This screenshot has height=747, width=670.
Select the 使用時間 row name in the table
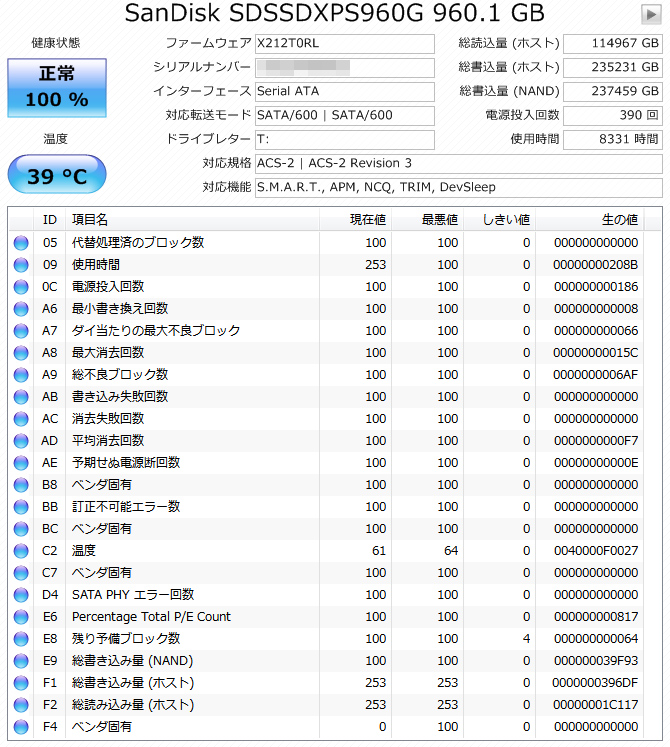click(96, 264)
